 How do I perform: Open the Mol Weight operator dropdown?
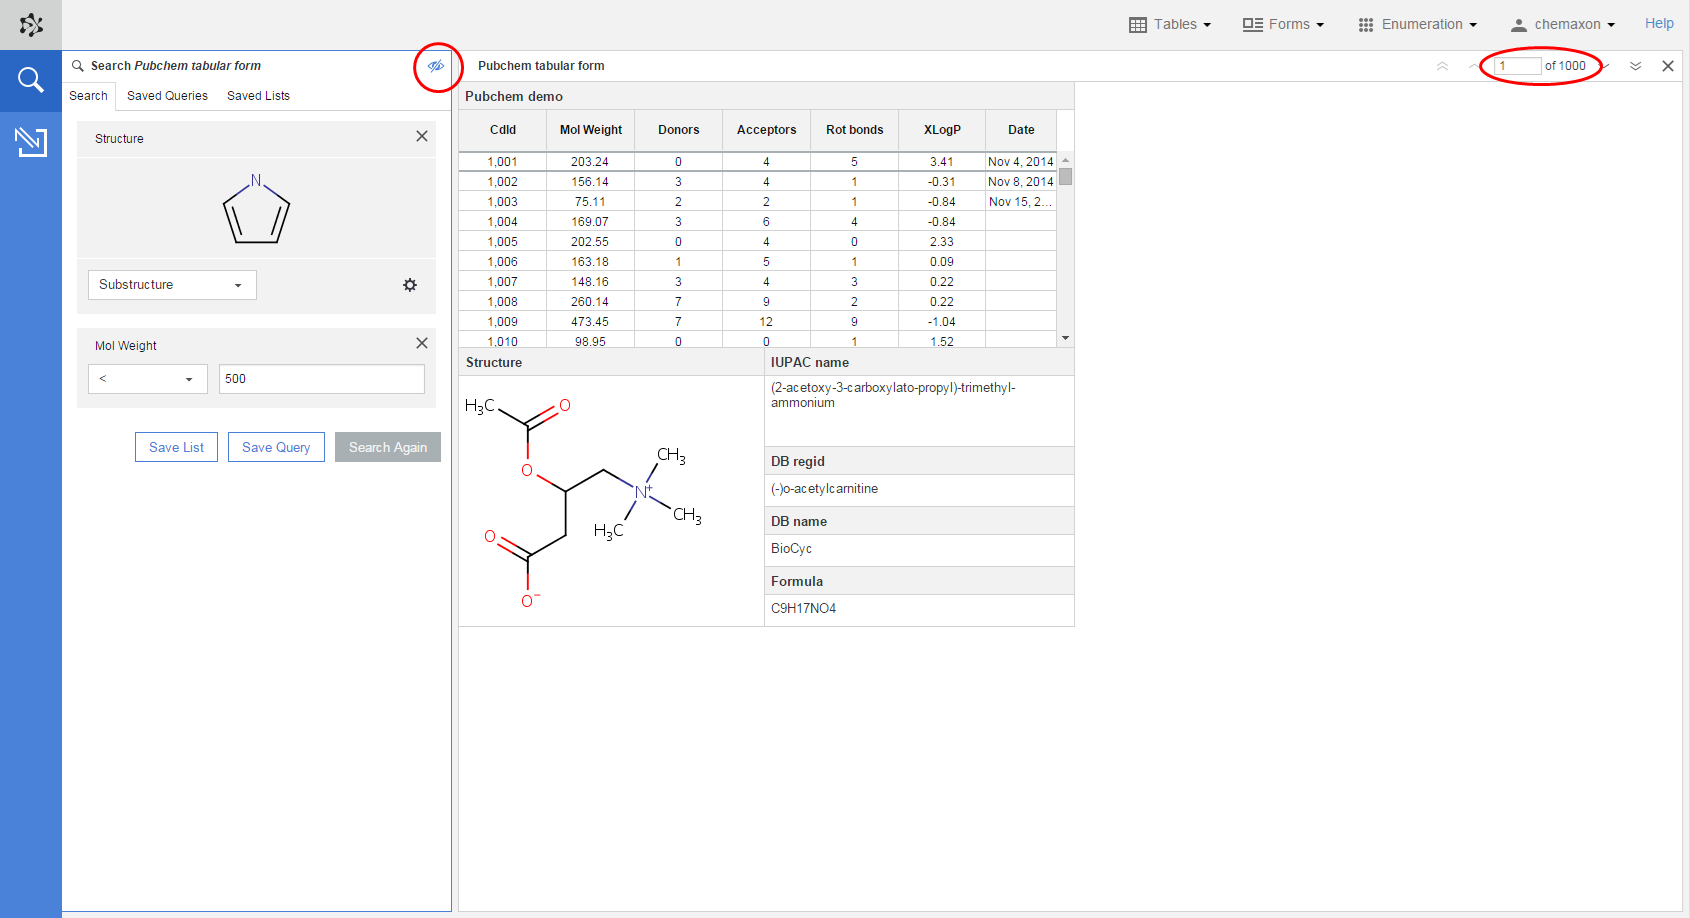click(x=147, y=379)
